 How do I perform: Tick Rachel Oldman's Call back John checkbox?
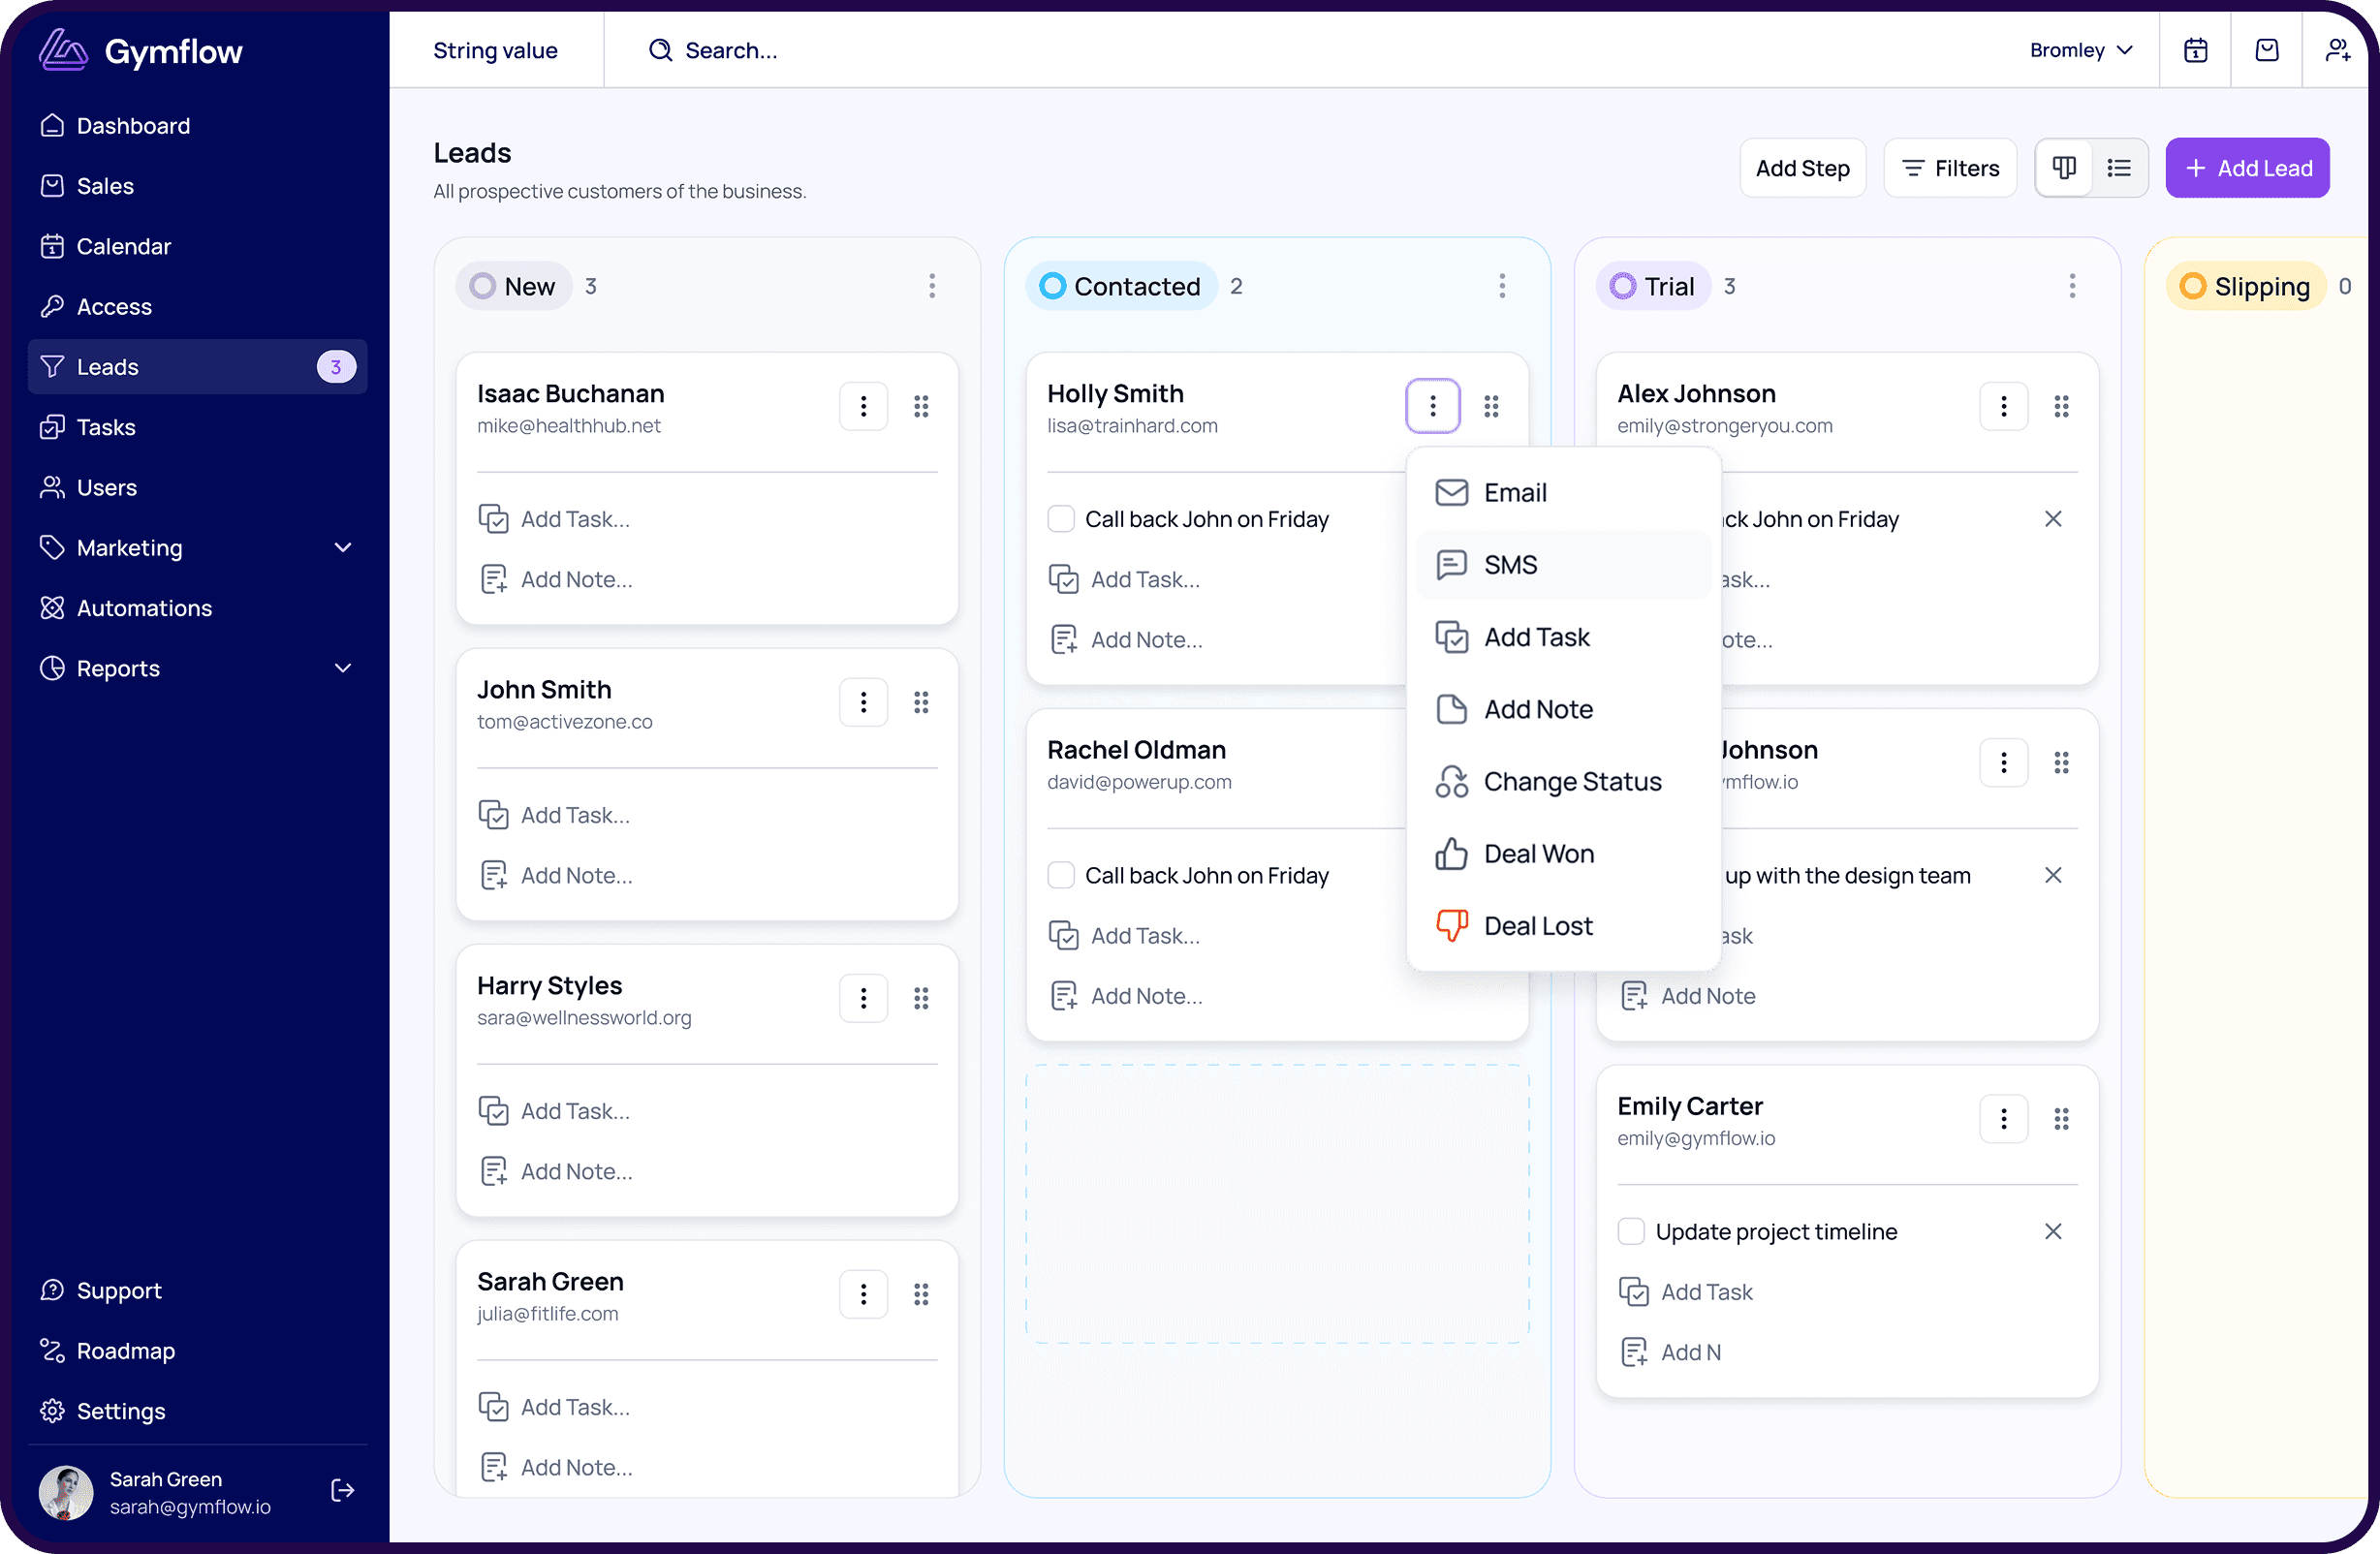click(x=1060, y=875)
